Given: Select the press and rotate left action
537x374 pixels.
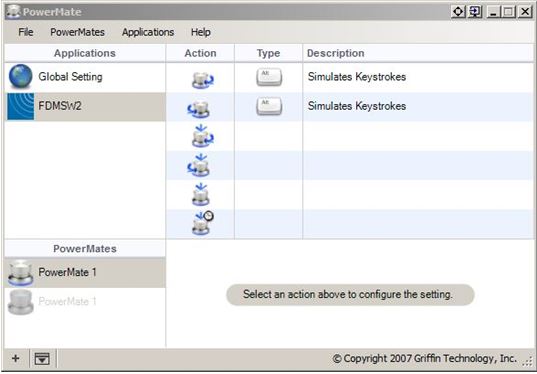Looking at the screenshot, I should tap(199, 165).
